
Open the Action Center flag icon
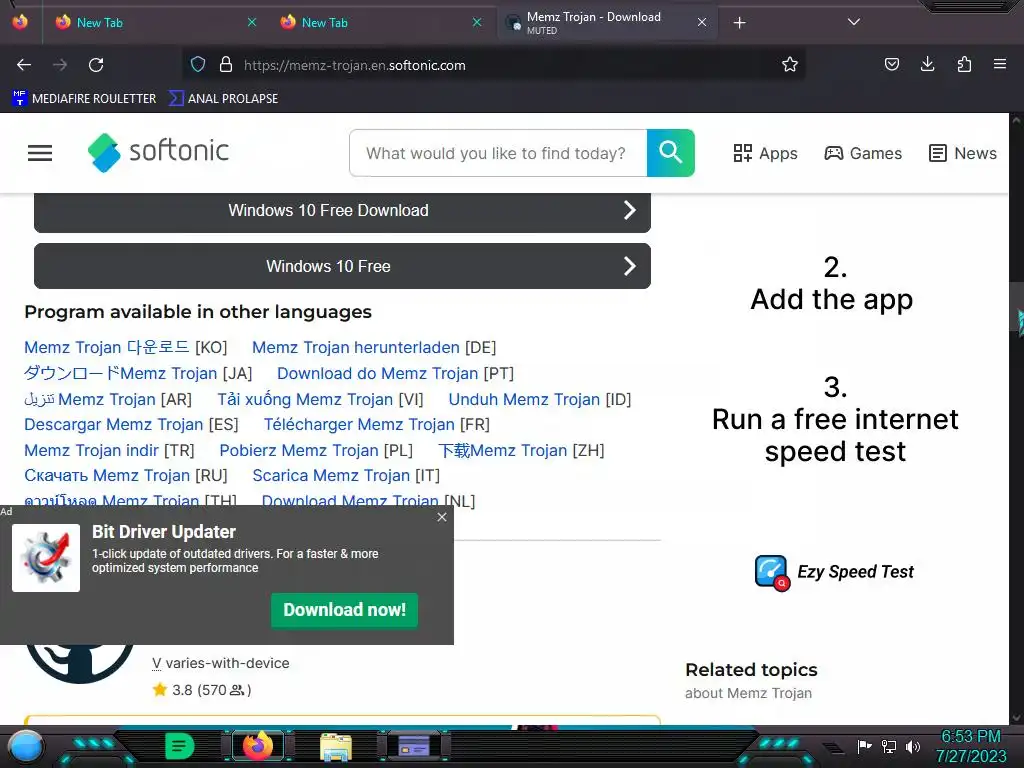[865, 746]
